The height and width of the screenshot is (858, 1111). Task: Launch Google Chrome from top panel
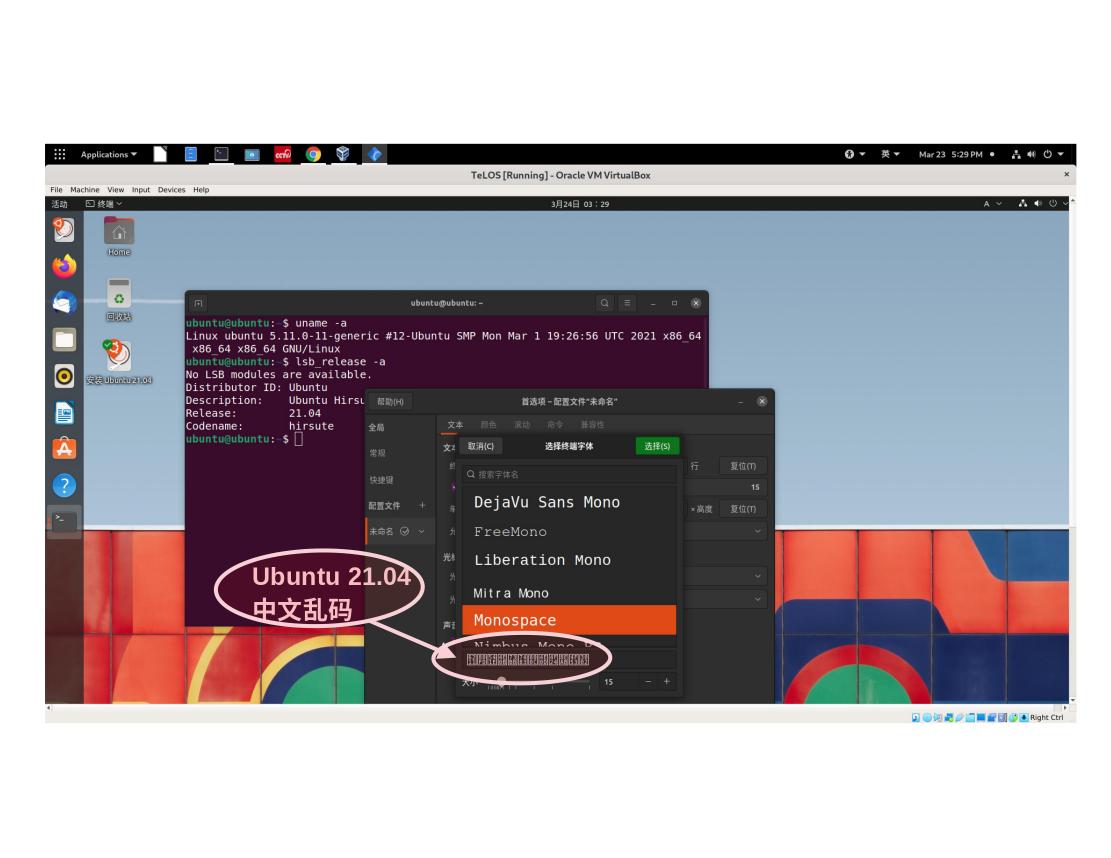tap(313, 154)
